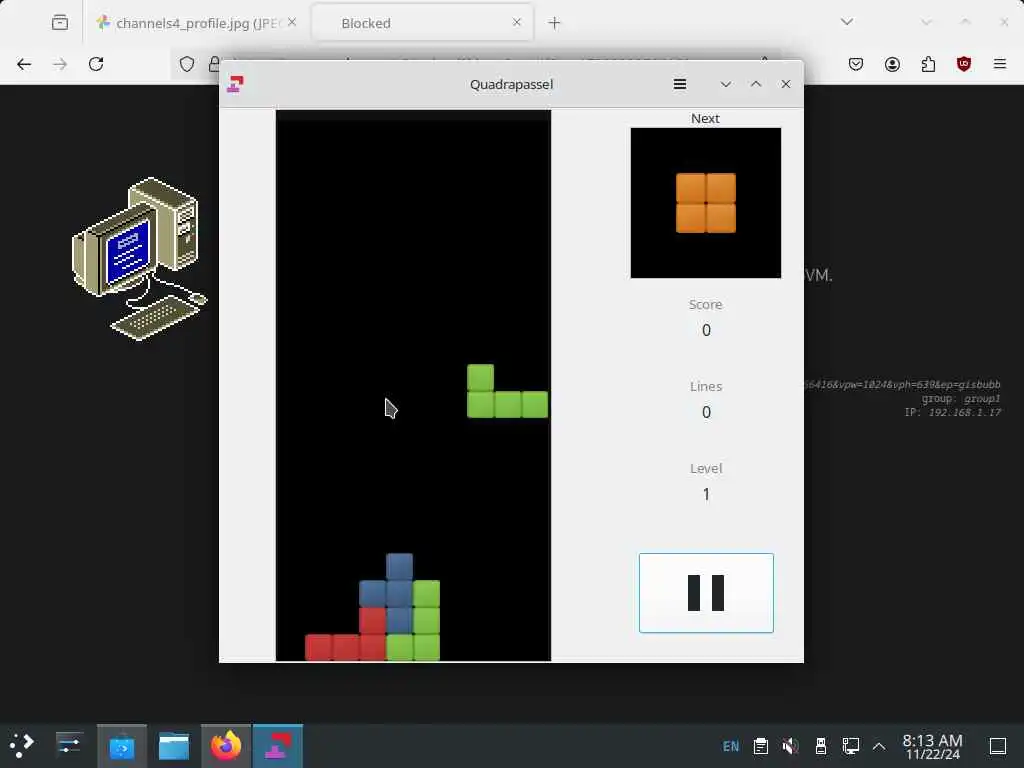This screenshot has height=768, width=1024.
Task: Open the clock showing 8:13 AM
Action: coord(933,746)
